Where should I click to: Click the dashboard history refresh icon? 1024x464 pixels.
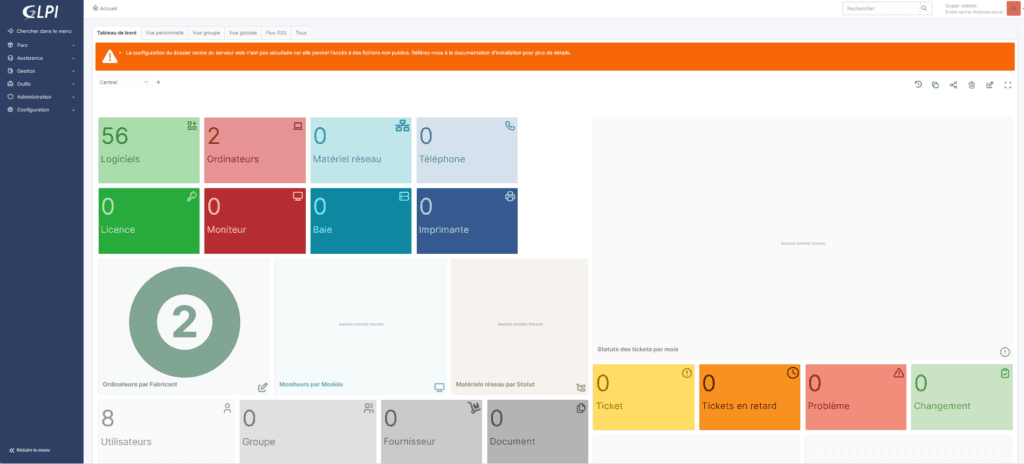point(918,85)
